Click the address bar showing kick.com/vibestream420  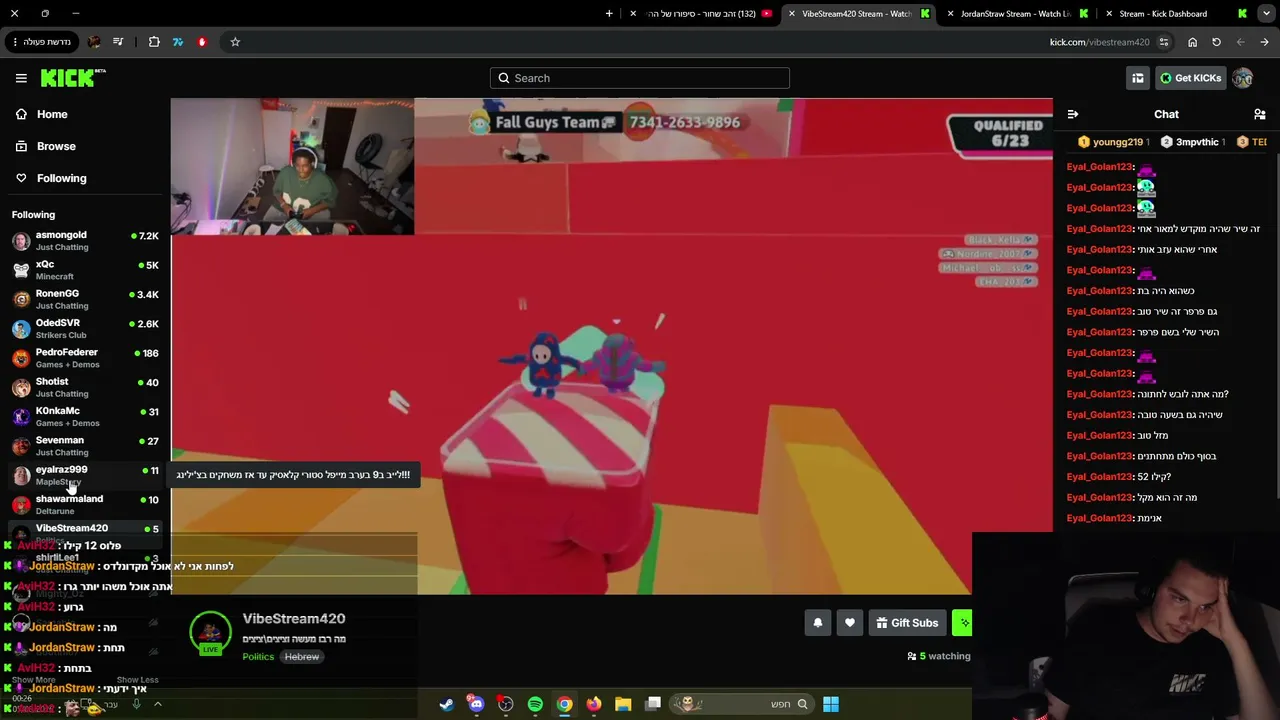[1099, 42]
